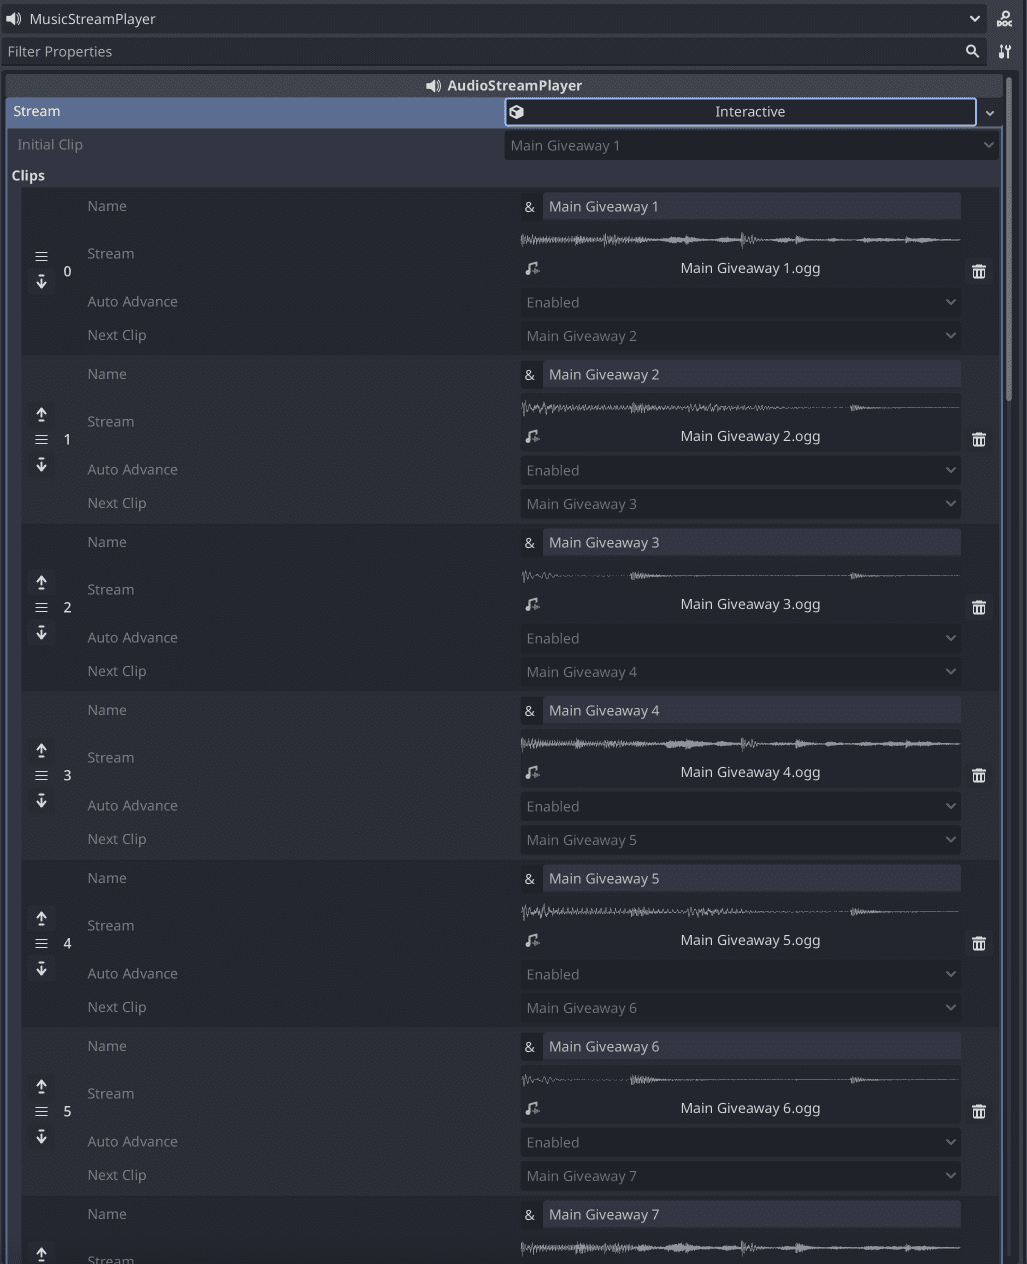The height and width of the screenshot is (1264, 1027).
Task: Click the drag handle of clip 5
Action: (41, 1111)
